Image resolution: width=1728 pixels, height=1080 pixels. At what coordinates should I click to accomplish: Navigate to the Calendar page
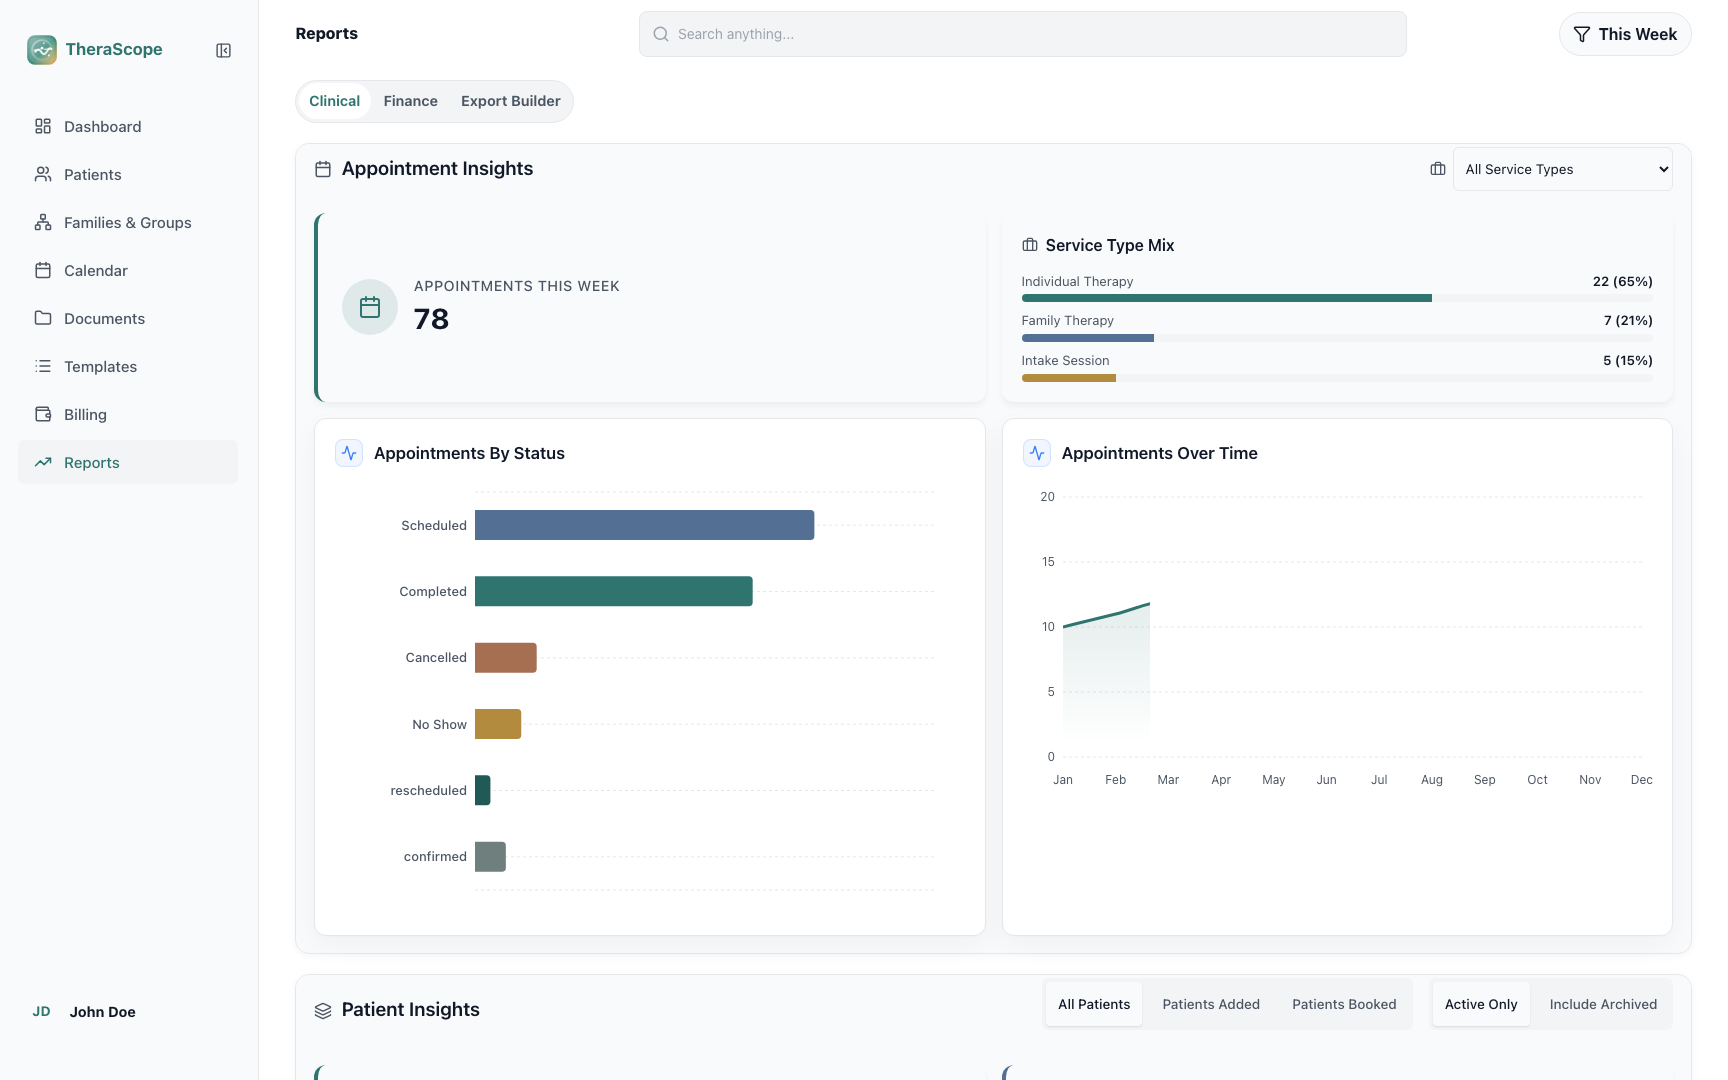click(x=128, y=270)
